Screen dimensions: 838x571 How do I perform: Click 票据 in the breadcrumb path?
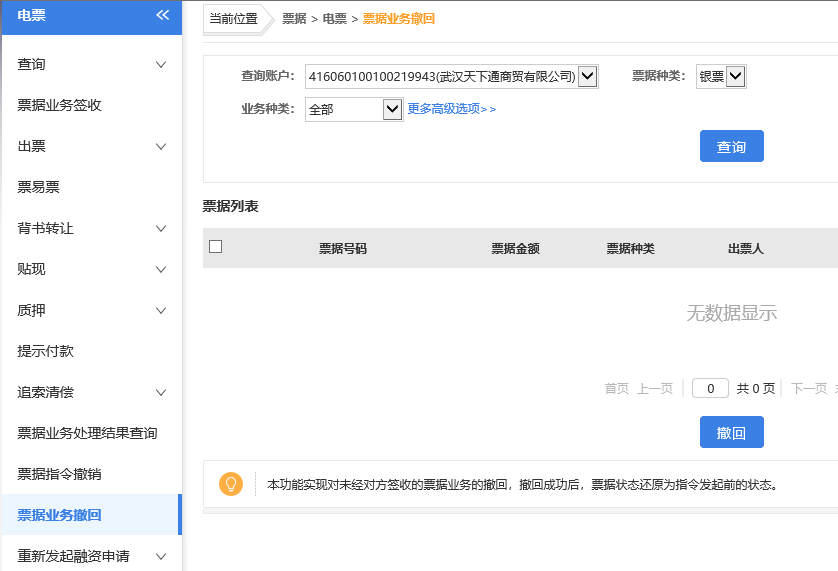click(x=294, y=19)
